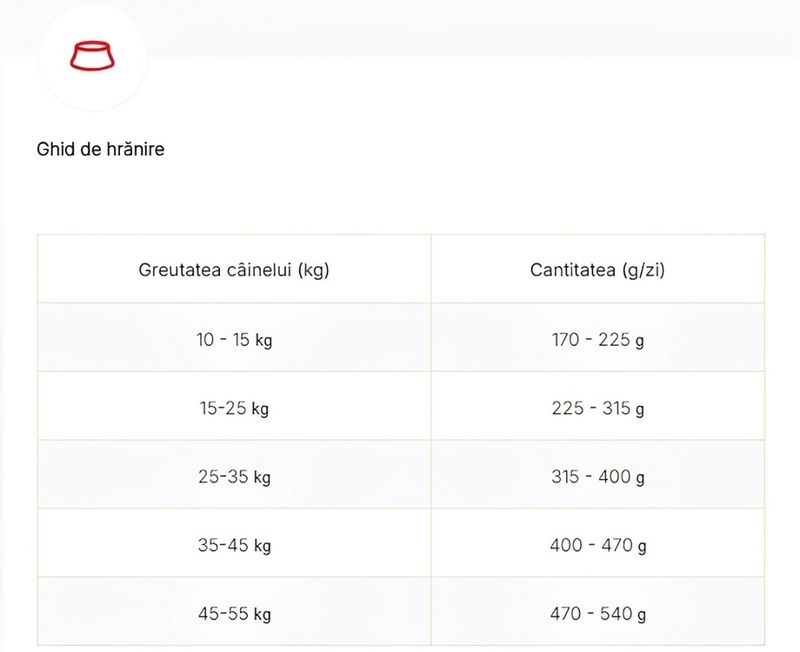Select the 170 - 225 g quantity cell
The width and height of the screenshot is (800, 652).
coord(597,338)
